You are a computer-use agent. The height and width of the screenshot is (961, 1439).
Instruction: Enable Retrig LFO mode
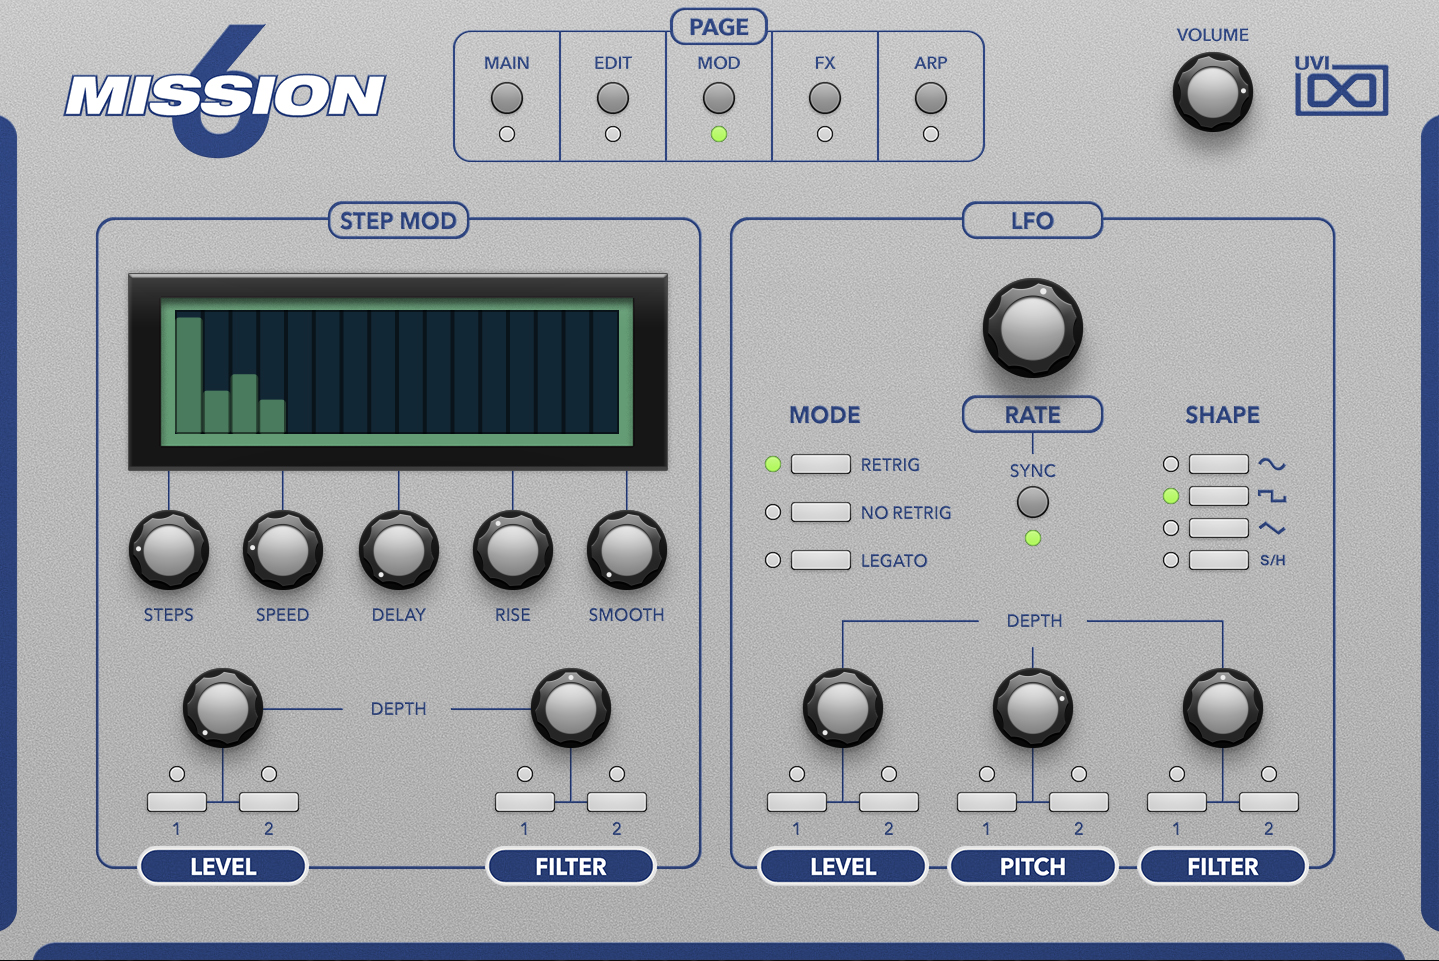(x=820, y=464)
